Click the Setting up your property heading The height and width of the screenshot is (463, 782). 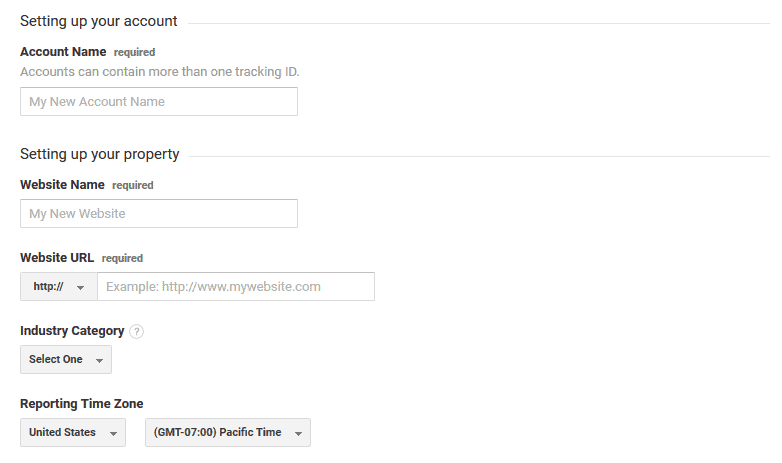click(99, 154)
